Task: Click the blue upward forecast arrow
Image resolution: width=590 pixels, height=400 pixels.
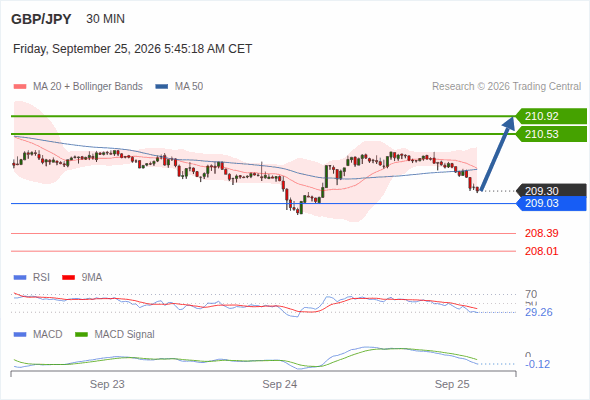Action: 497,154
